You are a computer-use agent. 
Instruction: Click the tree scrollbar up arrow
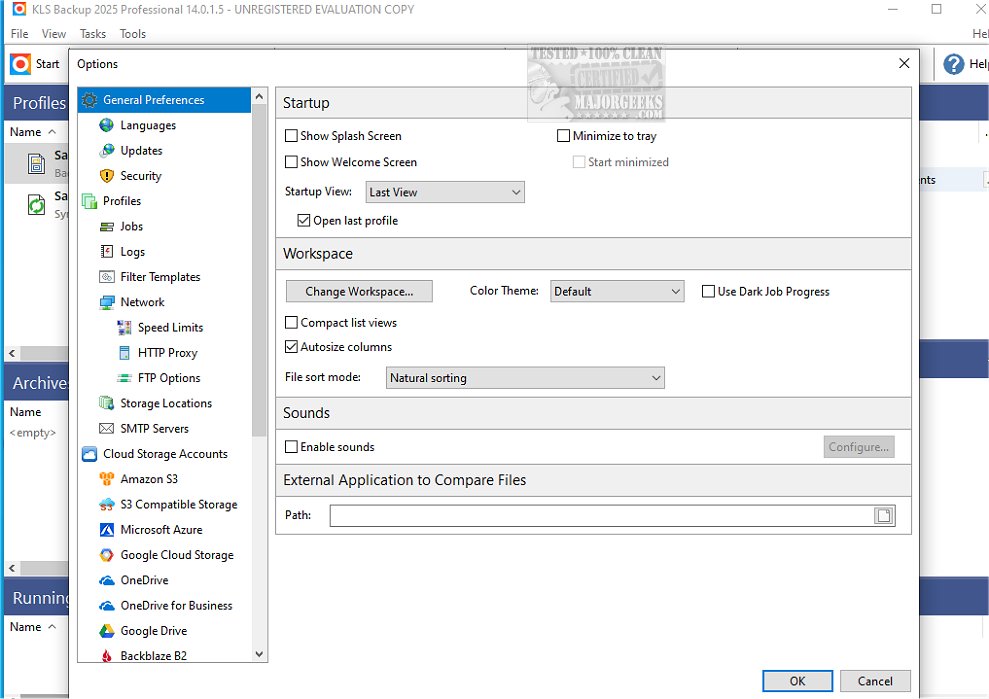[x=259, y=96]
